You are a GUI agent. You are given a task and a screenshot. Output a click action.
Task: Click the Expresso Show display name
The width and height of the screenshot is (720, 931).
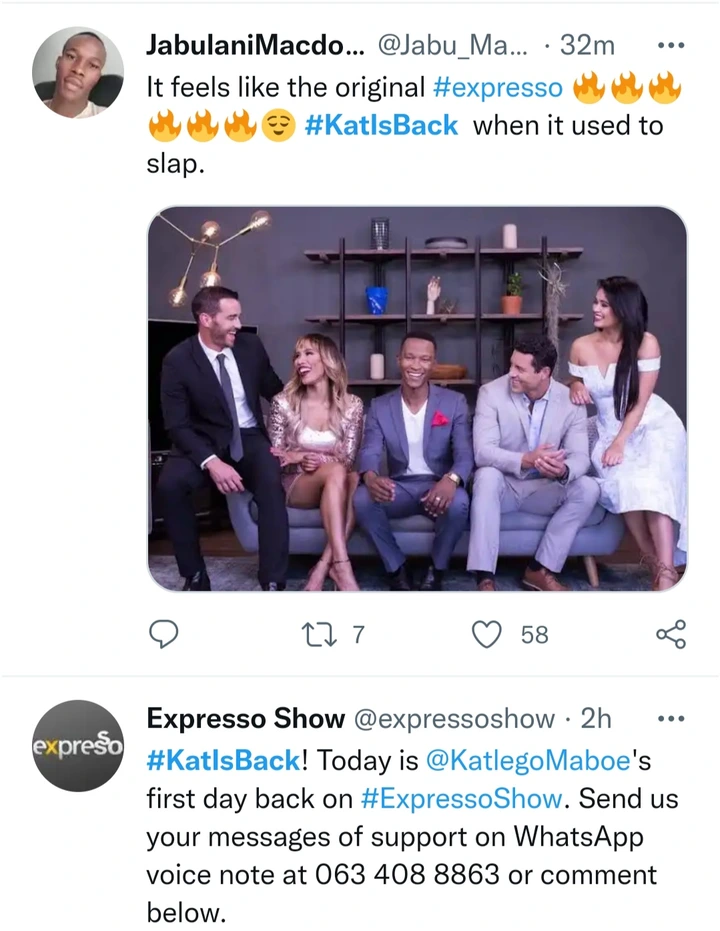click(x=246, y=718)
